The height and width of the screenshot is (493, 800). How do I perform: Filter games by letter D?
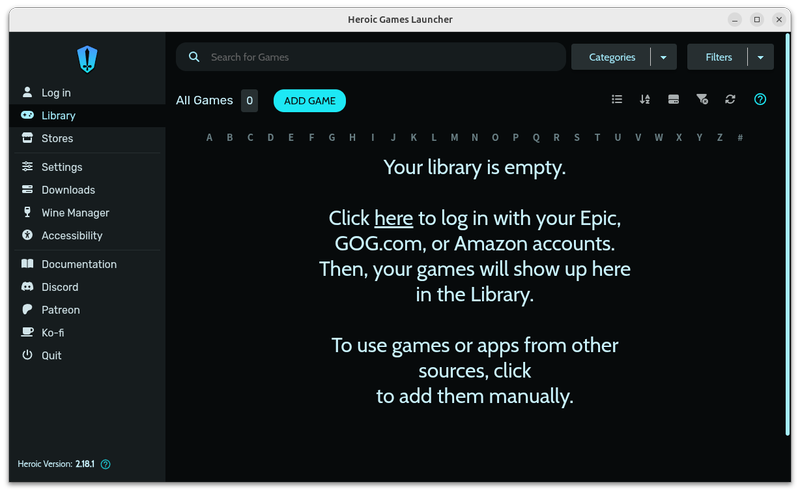coord(270,137)
